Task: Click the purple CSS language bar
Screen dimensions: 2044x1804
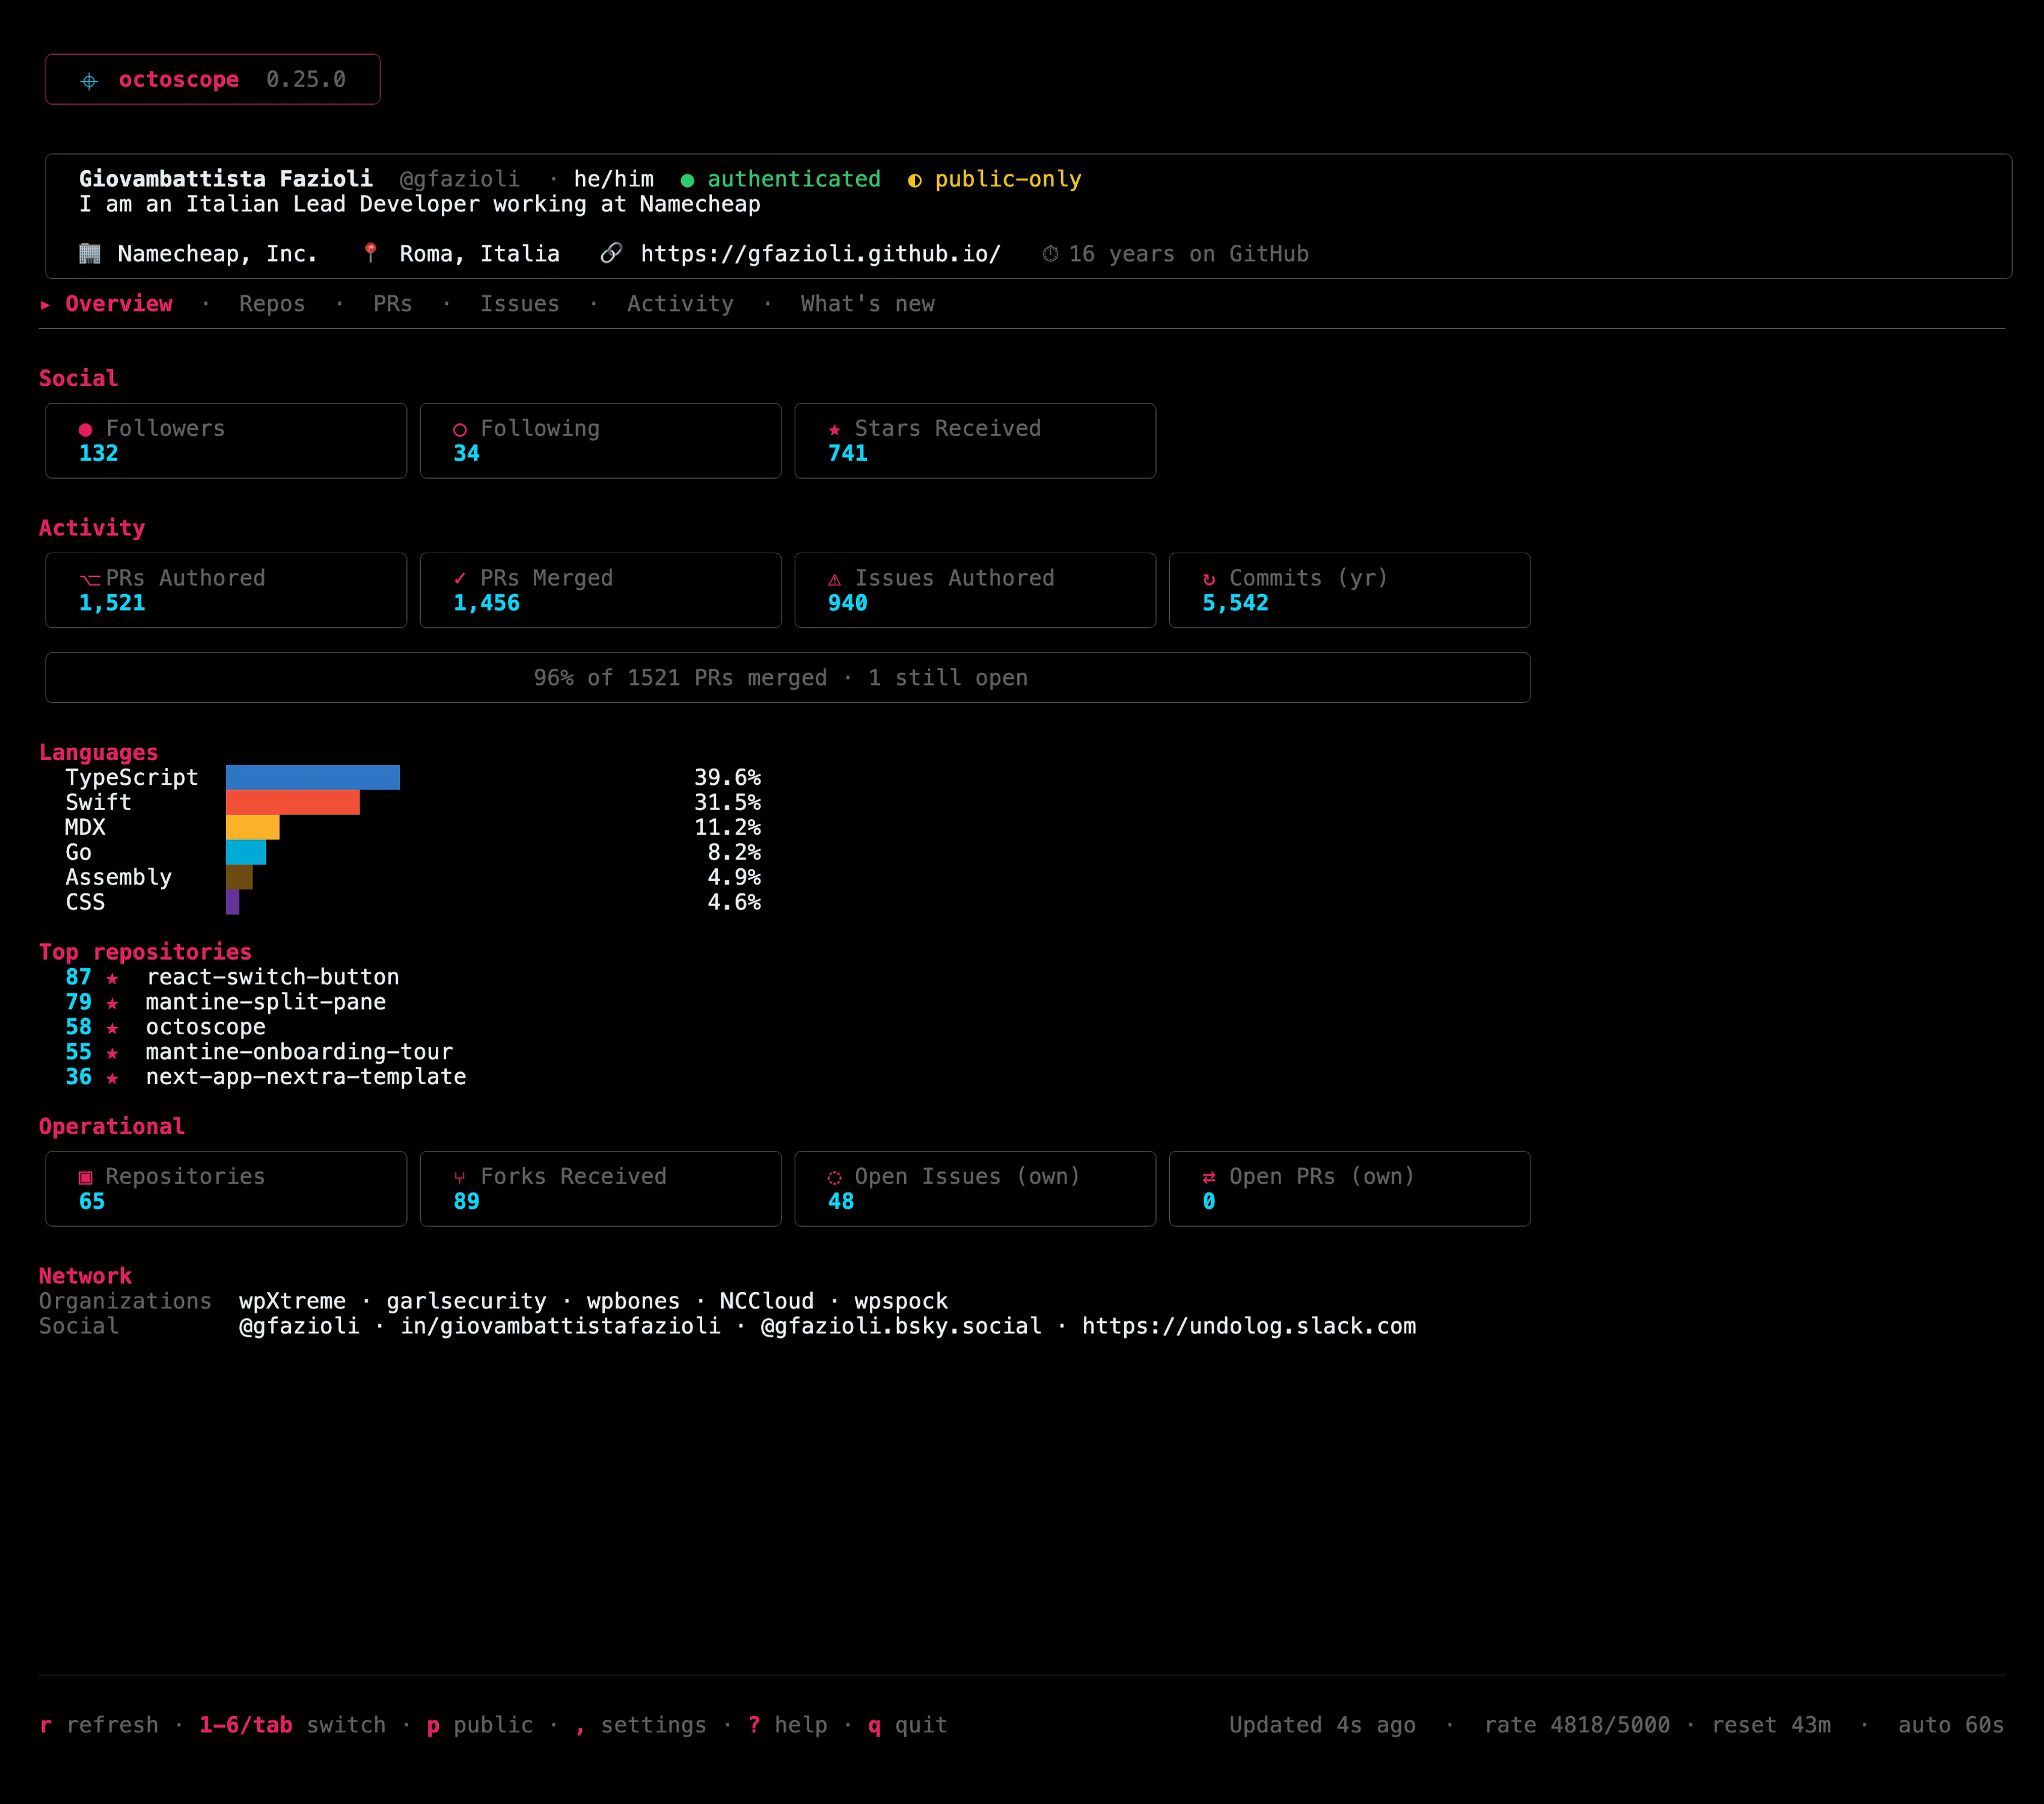Action: point(233,902)
